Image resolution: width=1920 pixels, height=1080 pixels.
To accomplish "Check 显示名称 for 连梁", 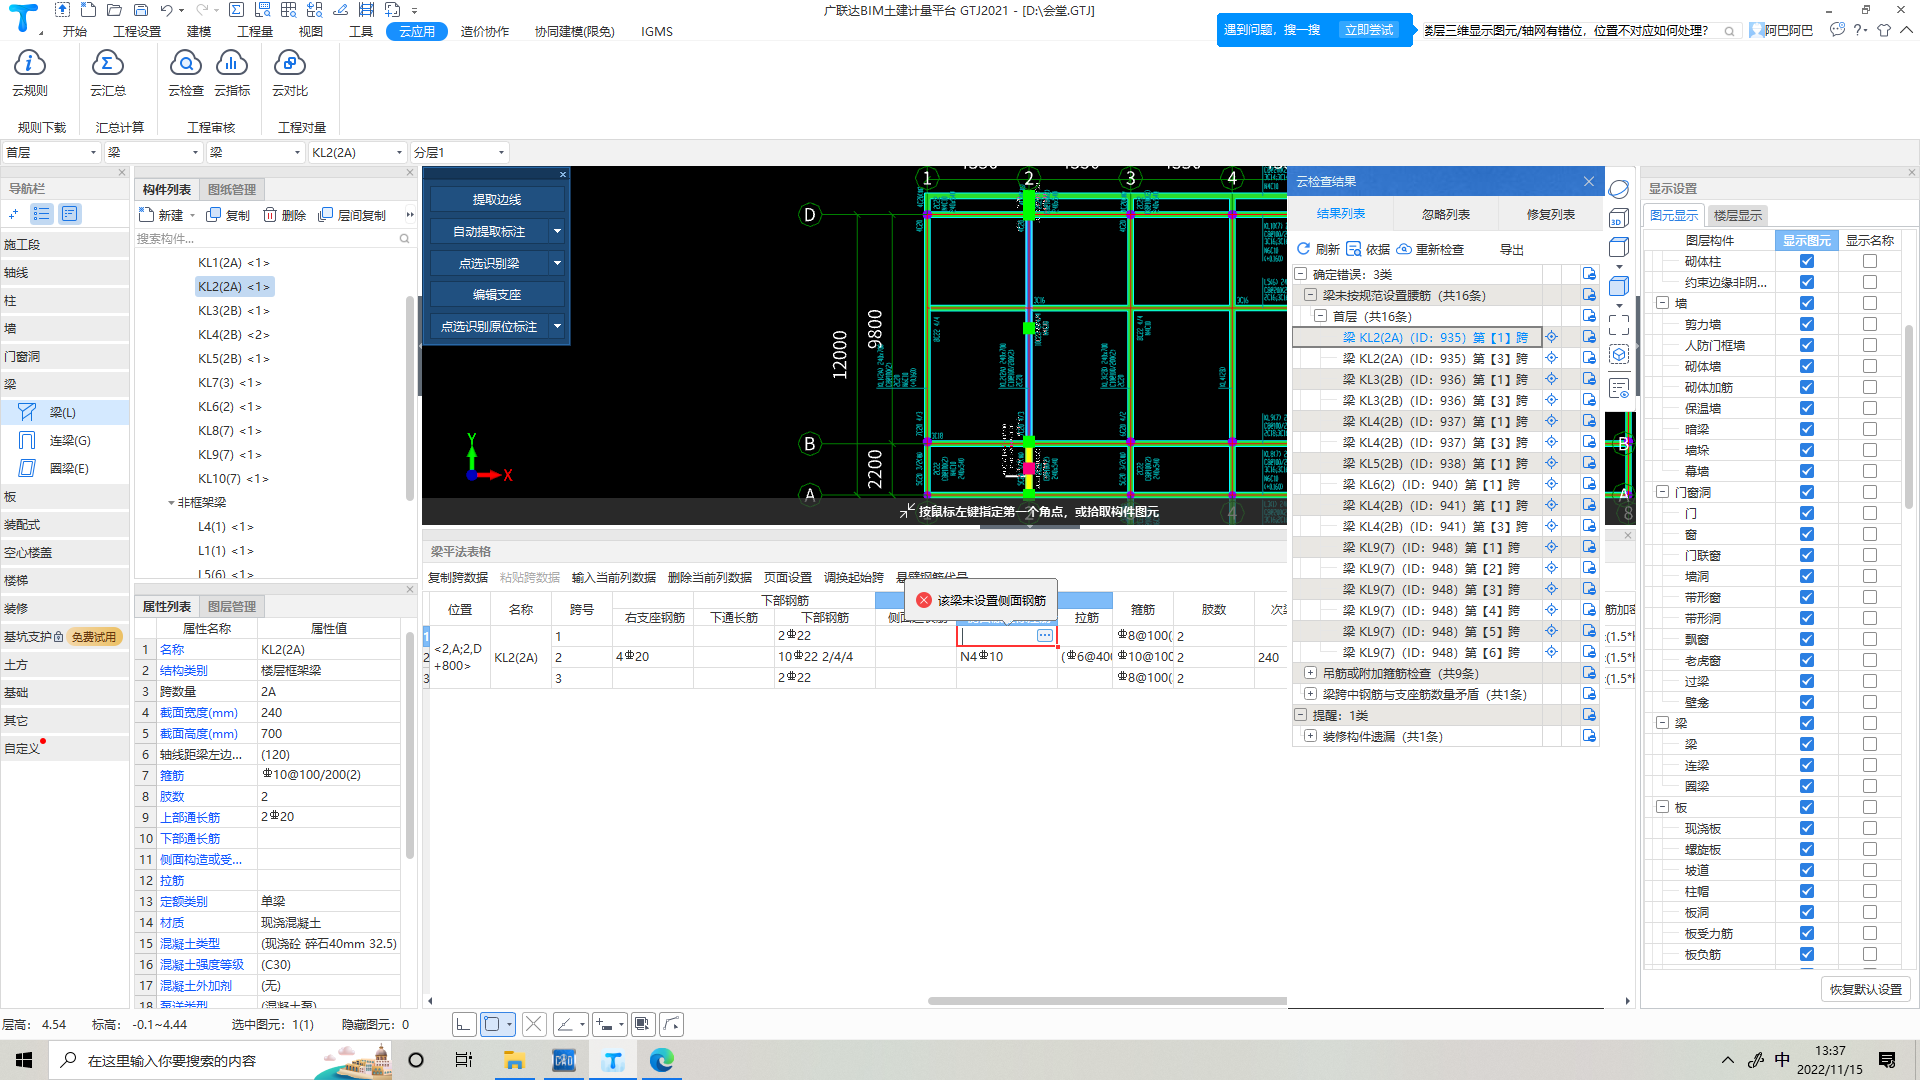I will coord(1869,765).
